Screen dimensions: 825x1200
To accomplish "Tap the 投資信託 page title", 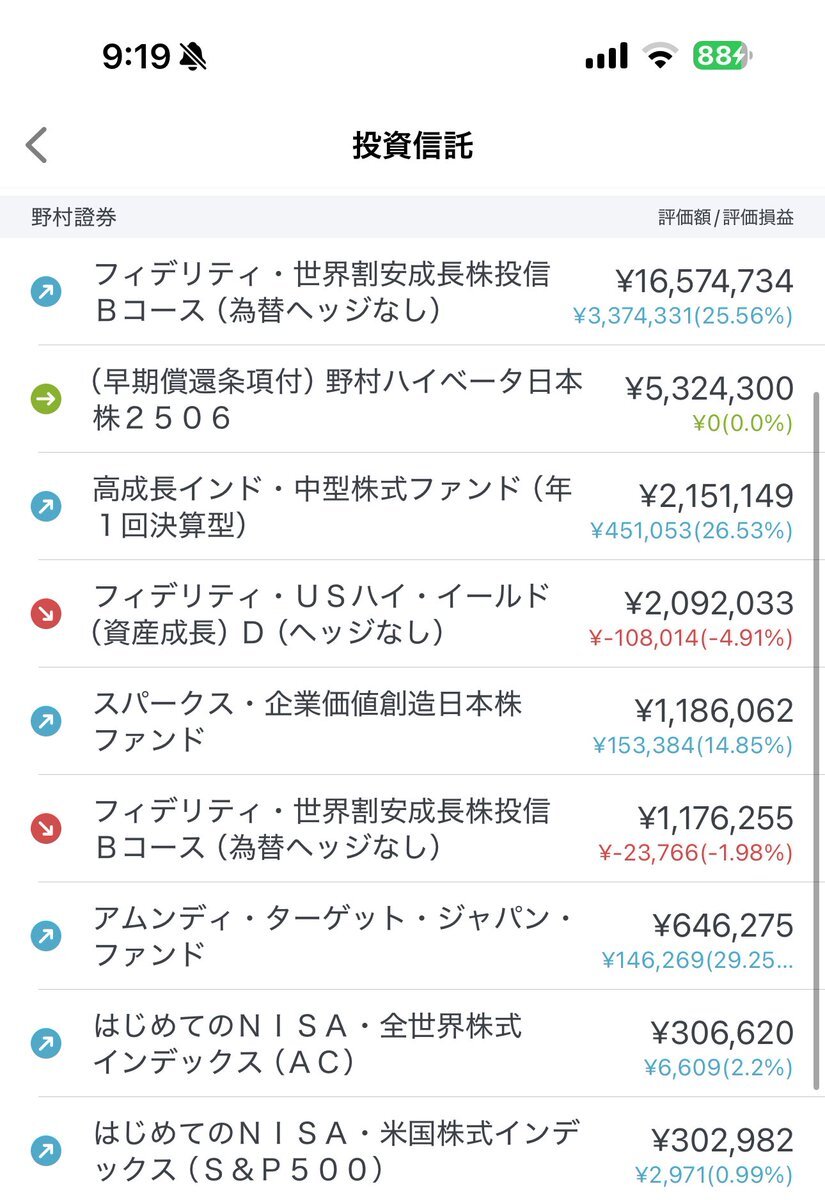I will pos(412,145).
